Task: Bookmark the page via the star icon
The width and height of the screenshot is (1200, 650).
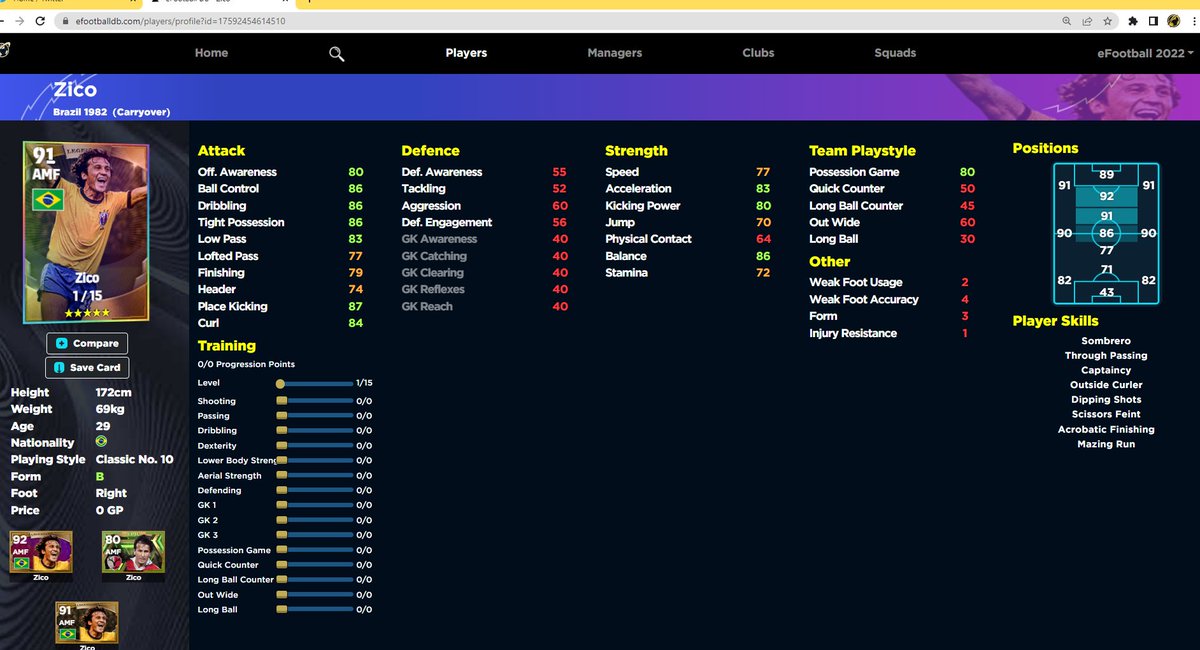Action: [x=1106, y=18]
